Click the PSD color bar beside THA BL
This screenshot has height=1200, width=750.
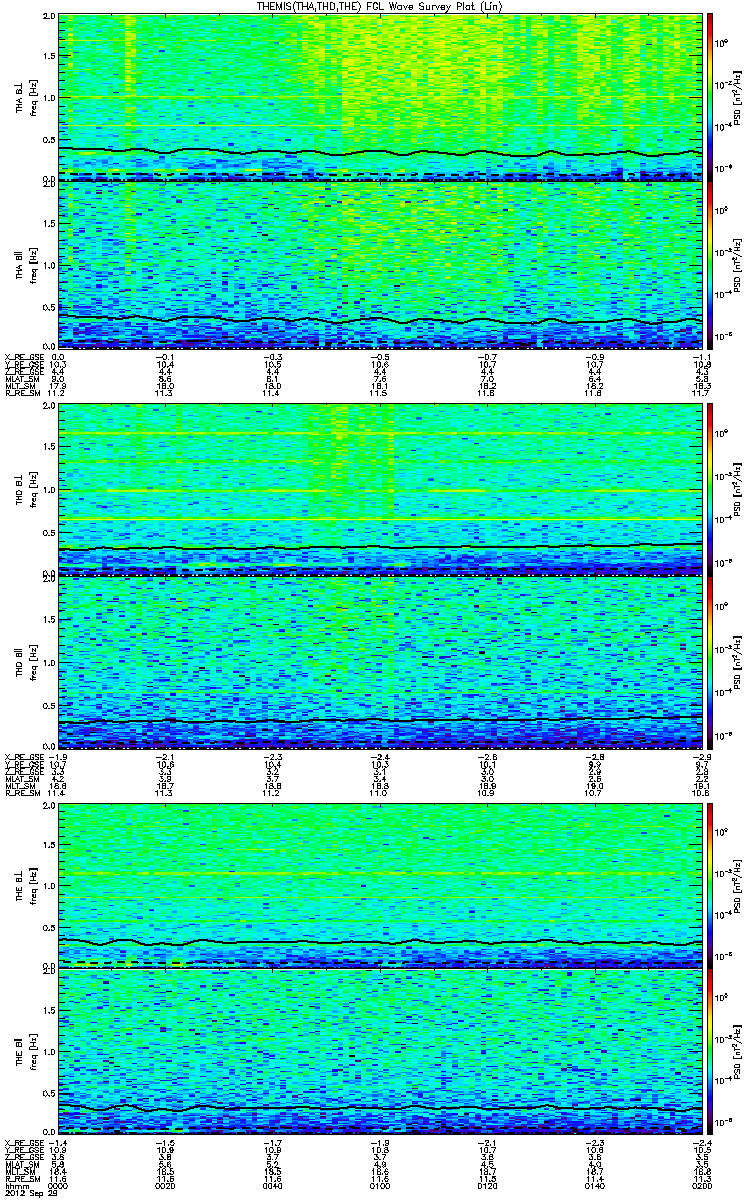[x=710, y=97]
